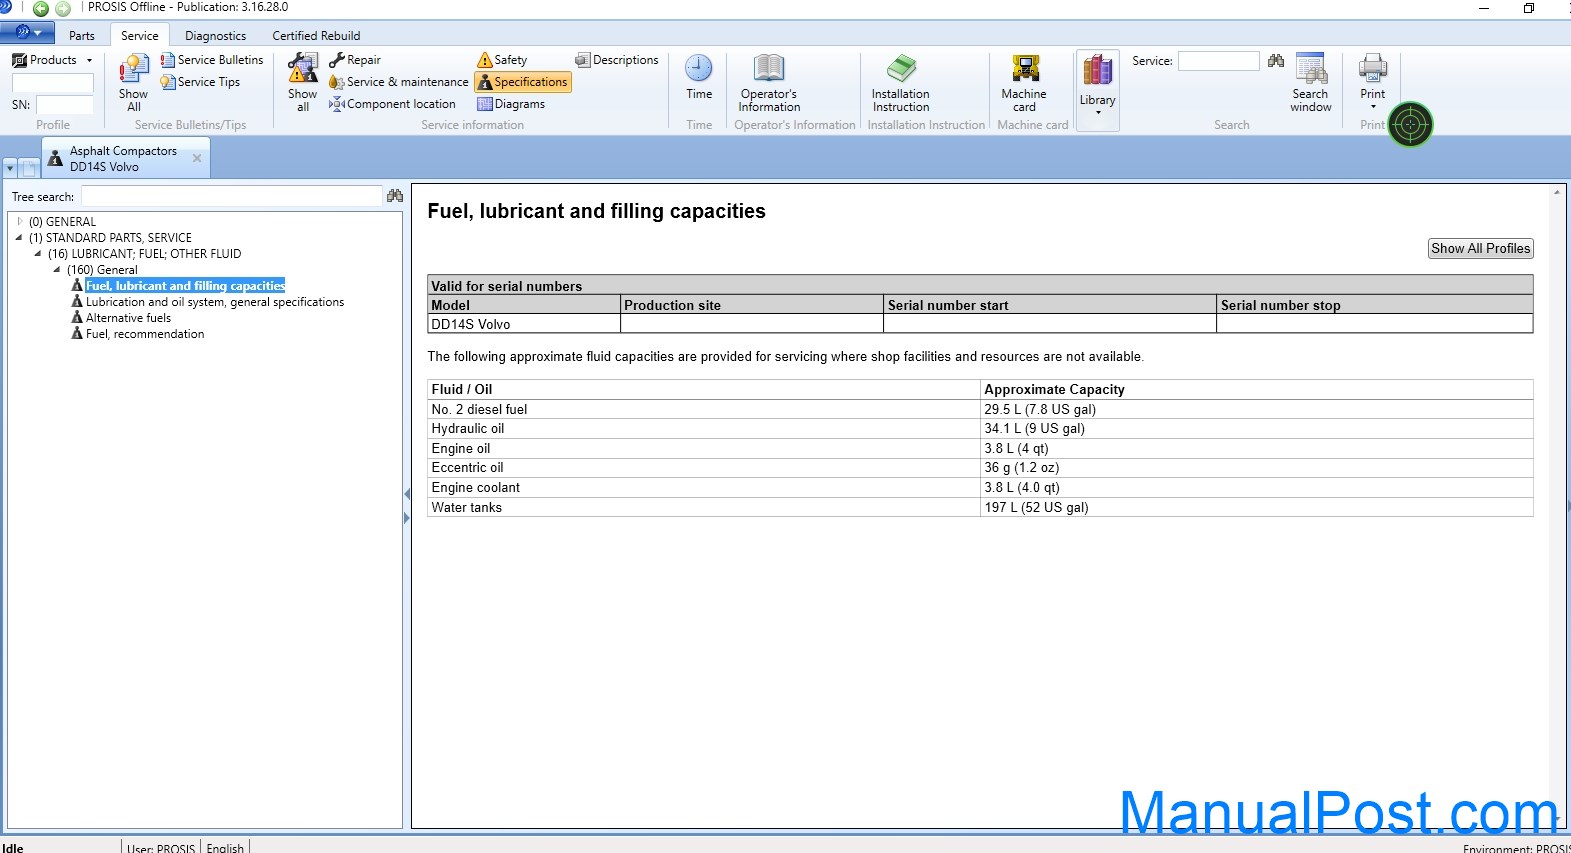Open Lubrication and oil system, general specifications
1571x853 pixels.
coord(215,301)
